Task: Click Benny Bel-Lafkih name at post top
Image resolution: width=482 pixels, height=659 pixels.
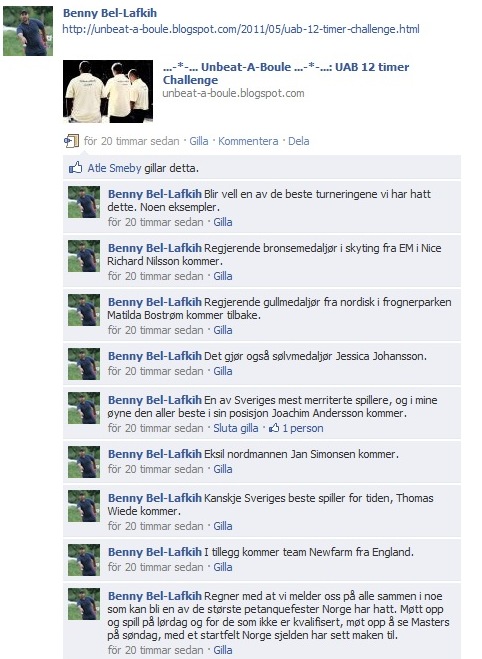Action: tap(110, 13)
